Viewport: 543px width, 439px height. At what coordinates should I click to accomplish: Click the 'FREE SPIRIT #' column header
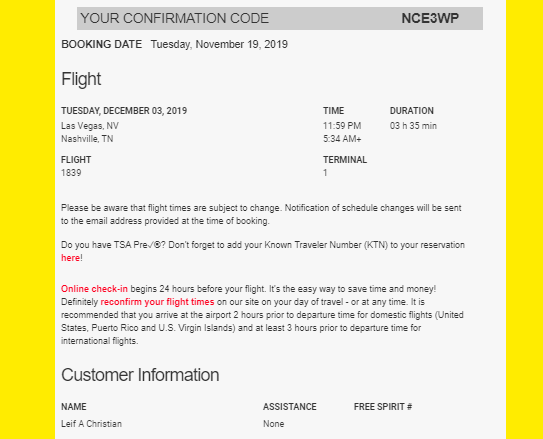(x=383, y=407)
